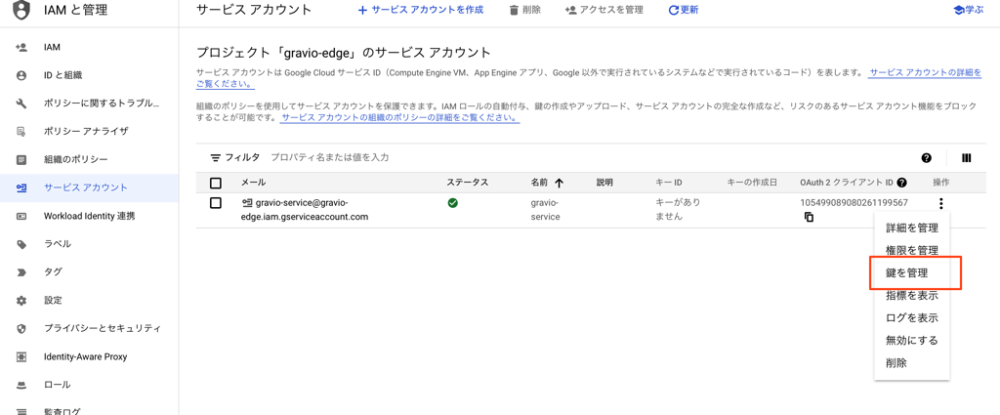Open サービス アカウントの組織のポリシーの詳細 link

click(x=399, y=118)
